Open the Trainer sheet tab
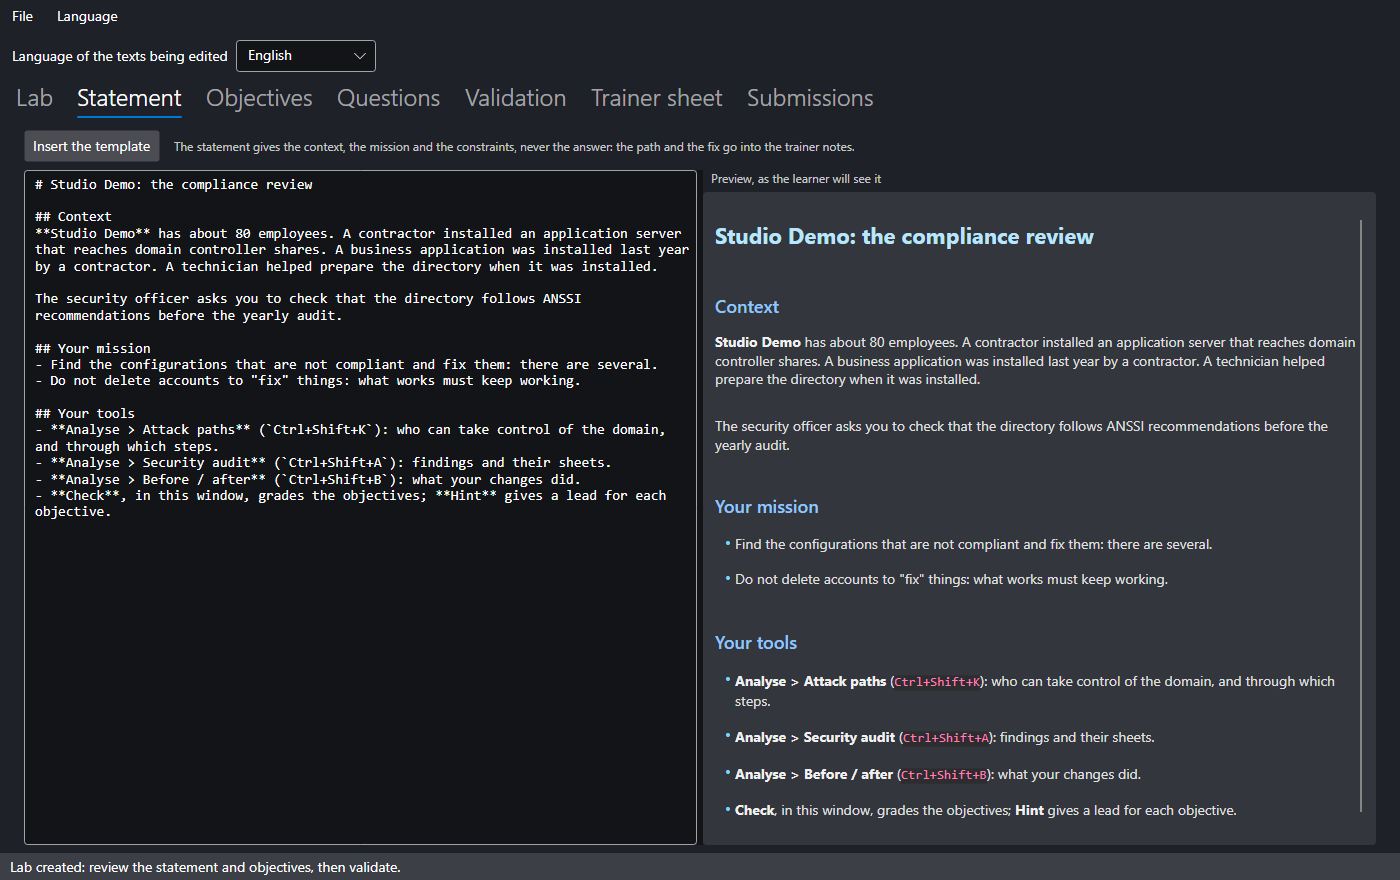 [x=656, y=98]
